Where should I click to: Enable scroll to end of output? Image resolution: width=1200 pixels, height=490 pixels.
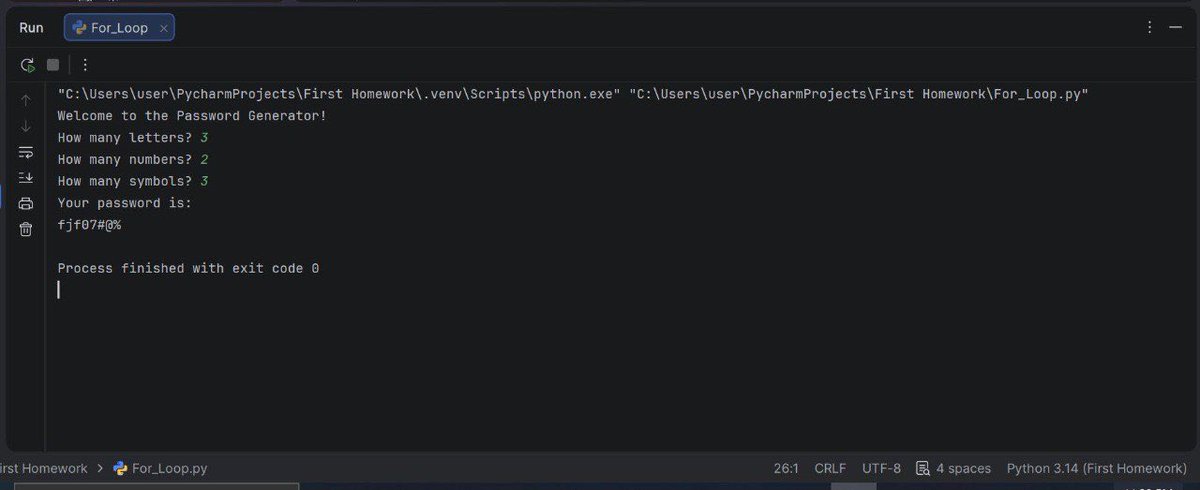pyautogui.click(x=26, y=178)
